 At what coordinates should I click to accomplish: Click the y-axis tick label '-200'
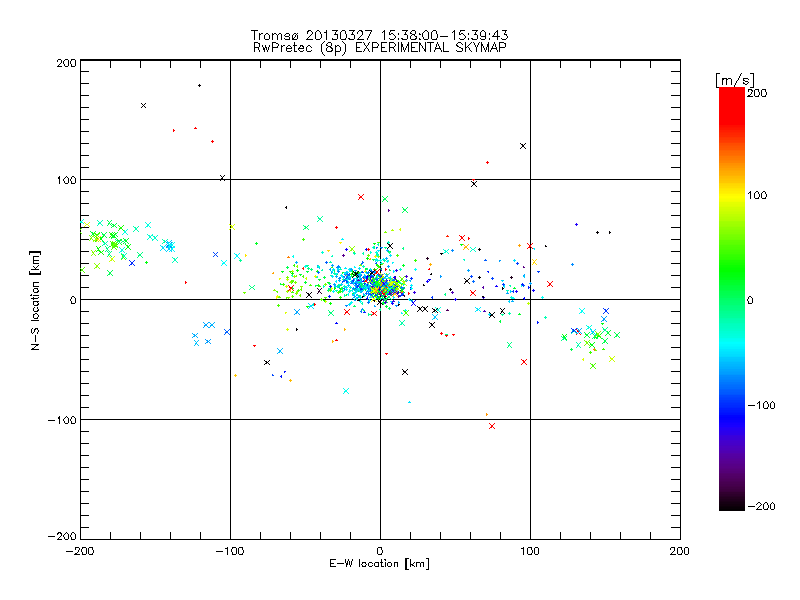click(62, 536)
